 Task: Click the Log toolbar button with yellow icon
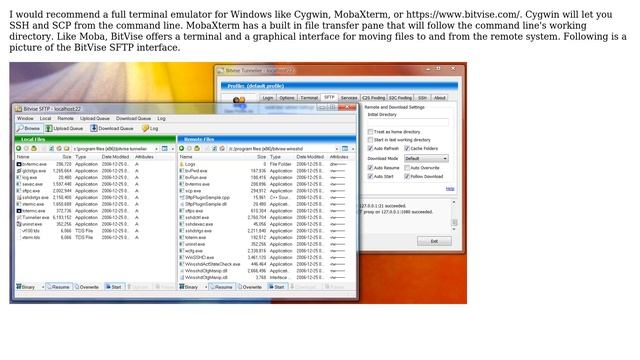150,128
